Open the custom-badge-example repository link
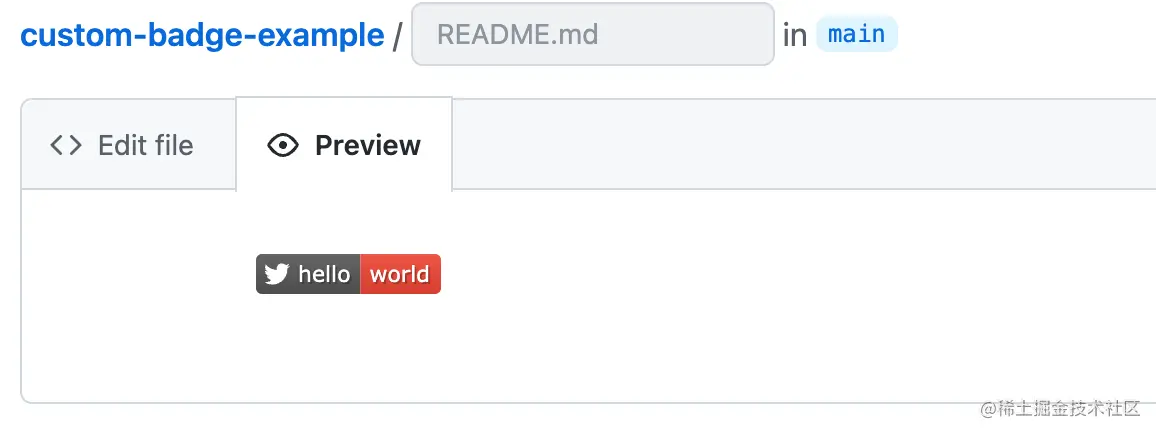This screenshot has height=434, width=1156. tap(202, 35)
